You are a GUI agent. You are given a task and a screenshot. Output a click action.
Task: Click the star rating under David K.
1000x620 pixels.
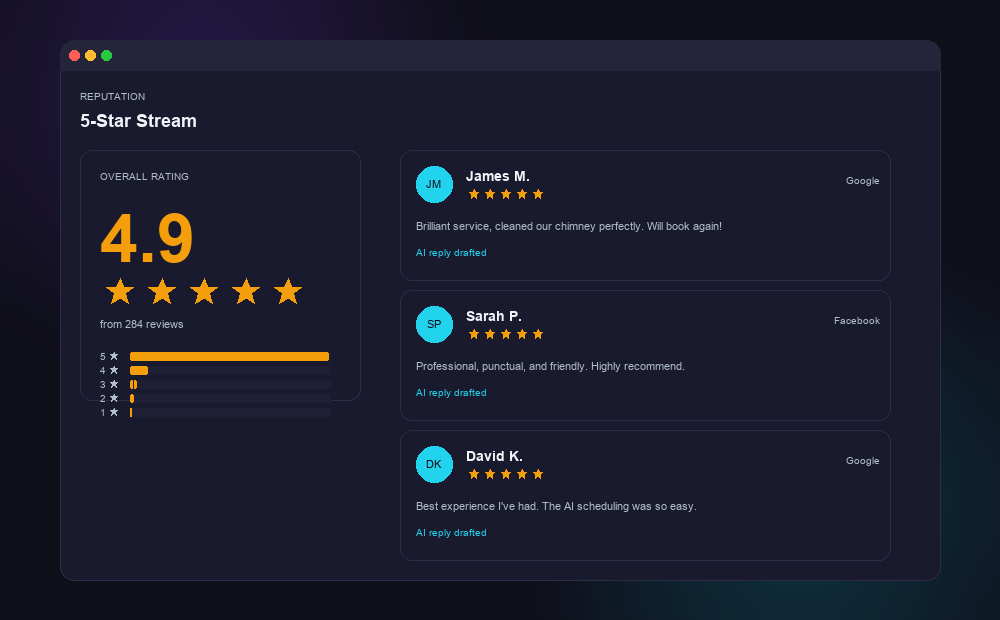click(x=506, y=474)
